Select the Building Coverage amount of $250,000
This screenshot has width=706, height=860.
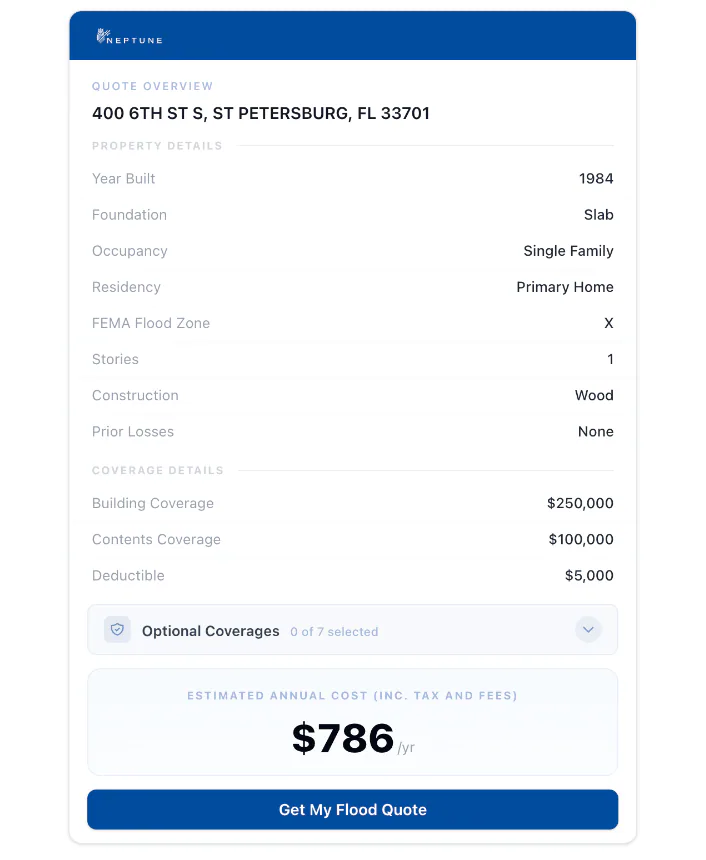(581, 503)
